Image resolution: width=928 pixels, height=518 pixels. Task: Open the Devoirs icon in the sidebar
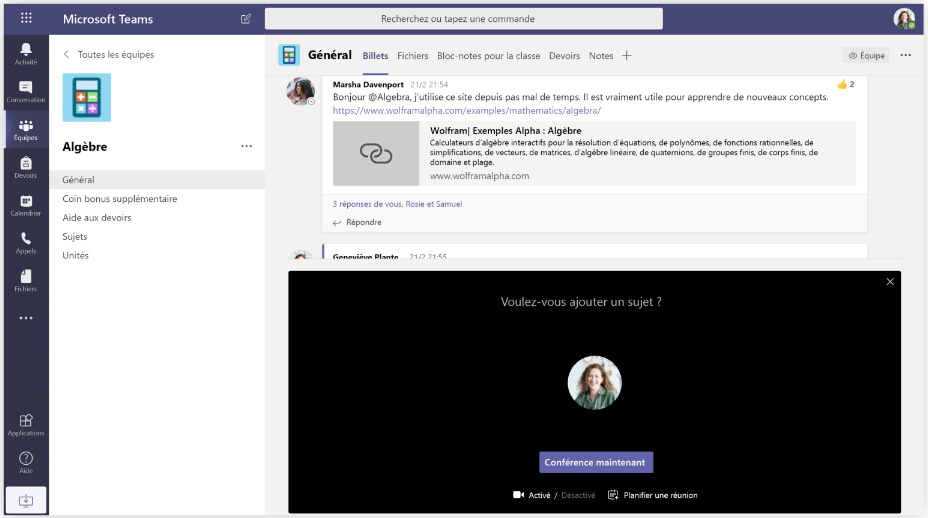(x=25, y=167)
